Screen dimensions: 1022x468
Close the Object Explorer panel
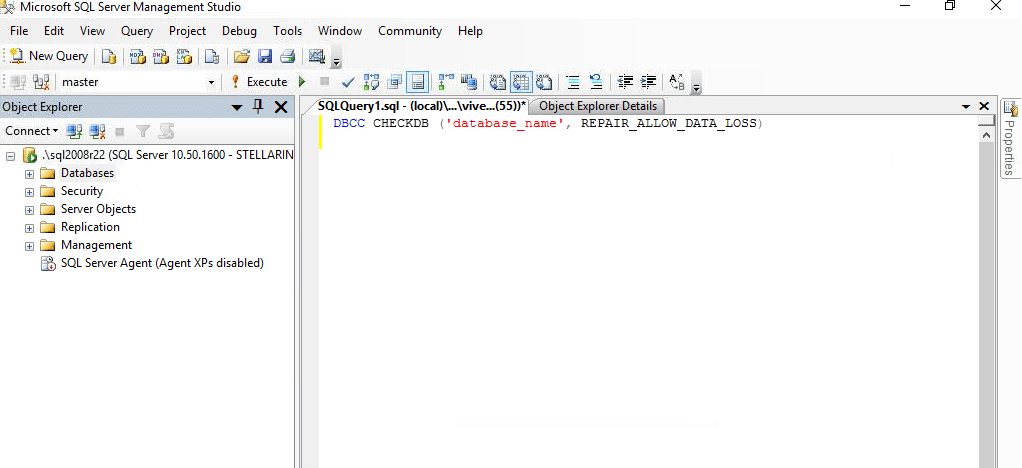point(280,107)
